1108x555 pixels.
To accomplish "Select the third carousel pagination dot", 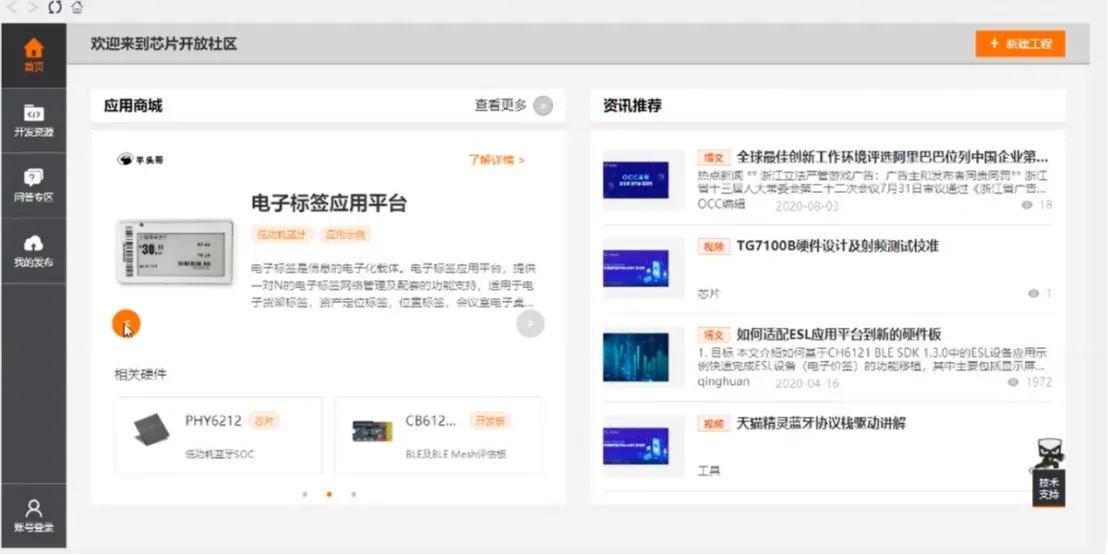I will click(353, 494).
